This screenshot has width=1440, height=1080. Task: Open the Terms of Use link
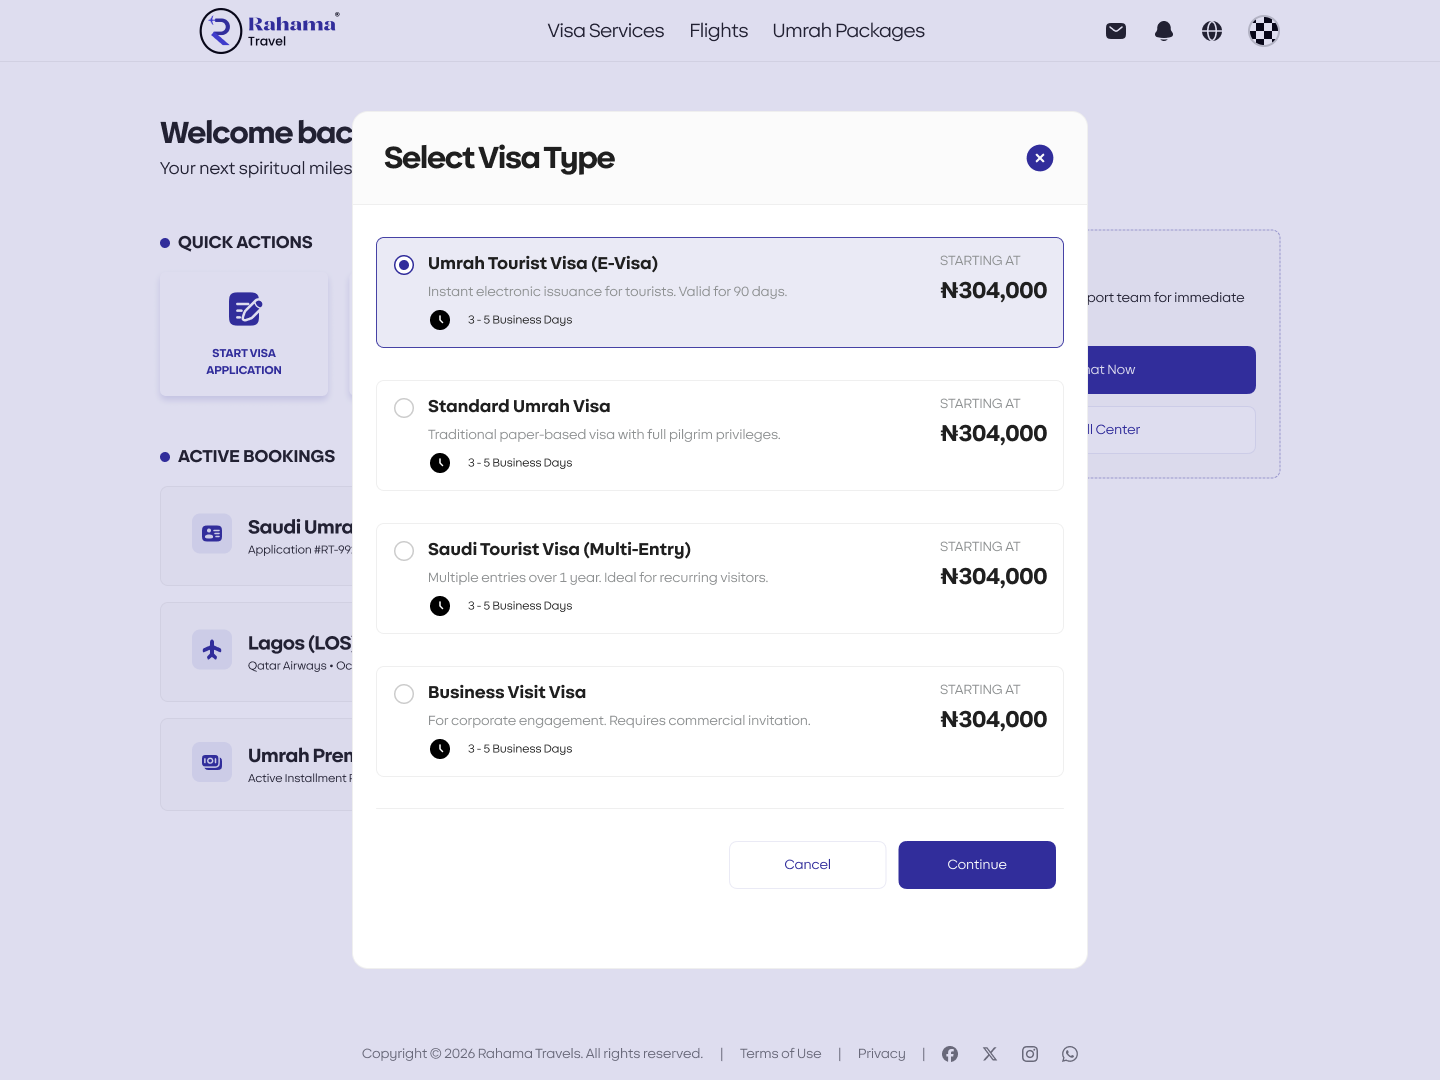[781, 1054]
